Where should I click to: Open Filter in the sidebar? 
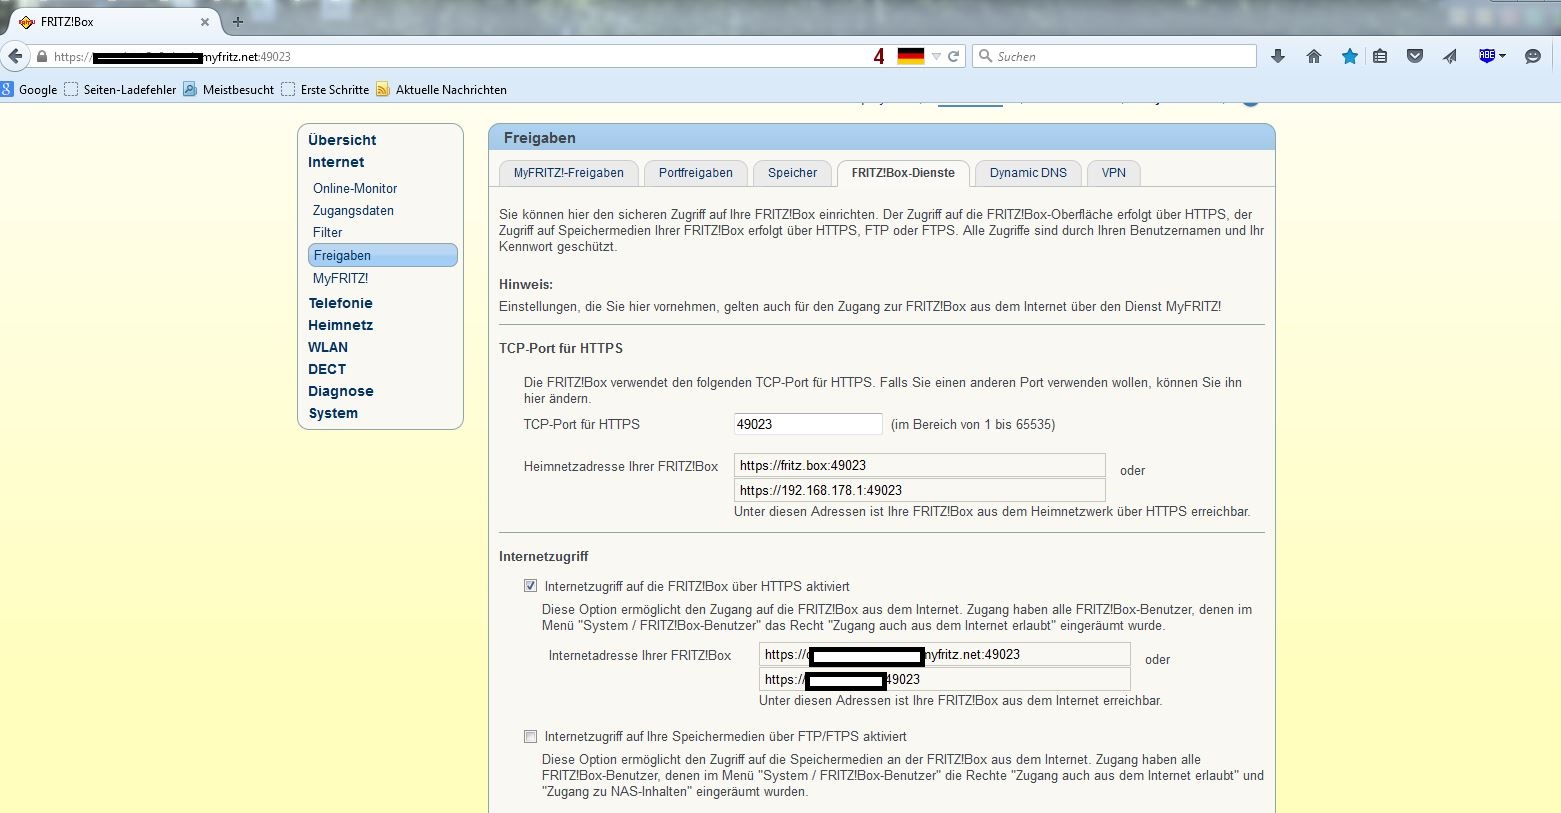[x=327, y=232]
